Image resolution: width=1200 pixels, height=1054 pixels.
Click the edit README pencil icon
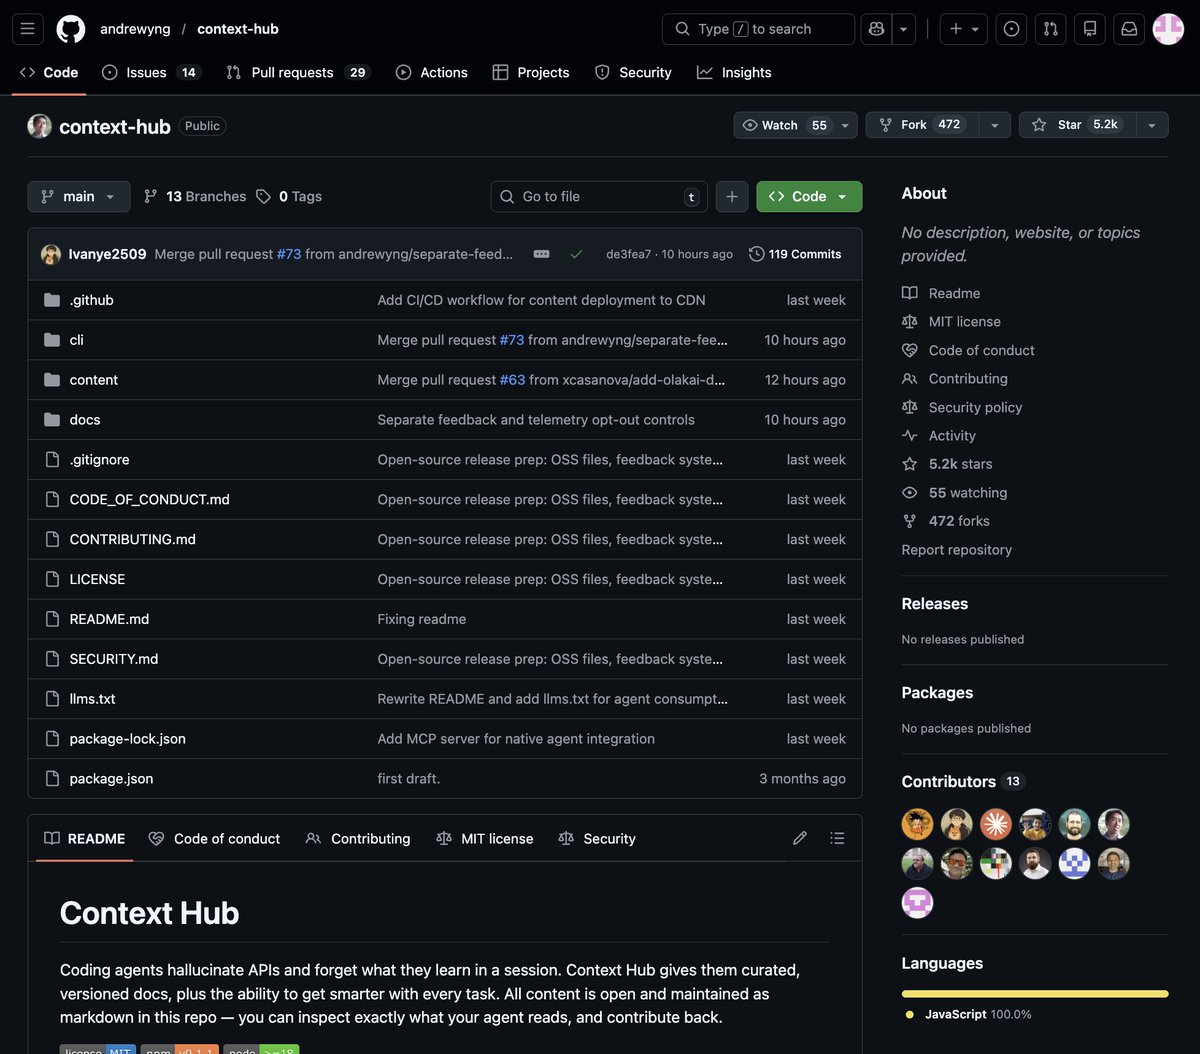pyautogui.click(x=800, y=838)
